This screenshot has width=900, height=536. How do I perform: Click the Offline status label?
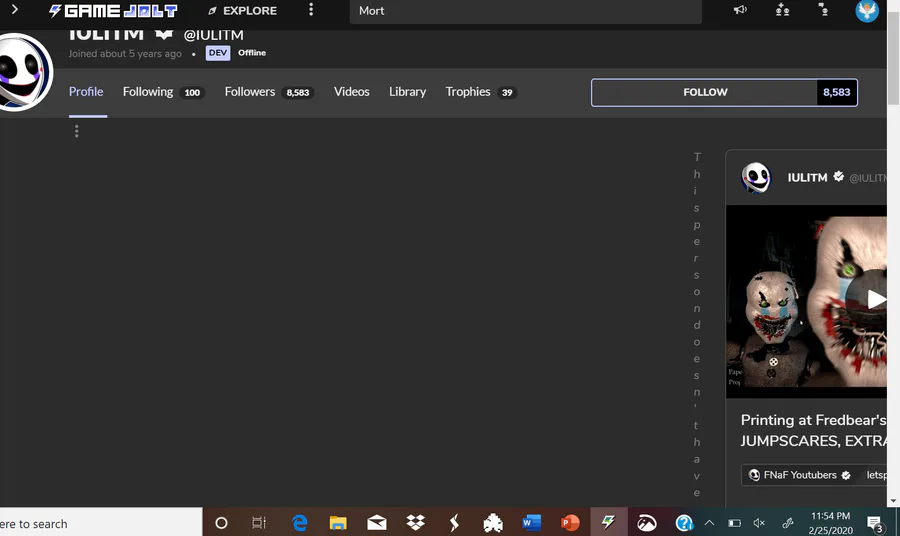pos(252,53)
